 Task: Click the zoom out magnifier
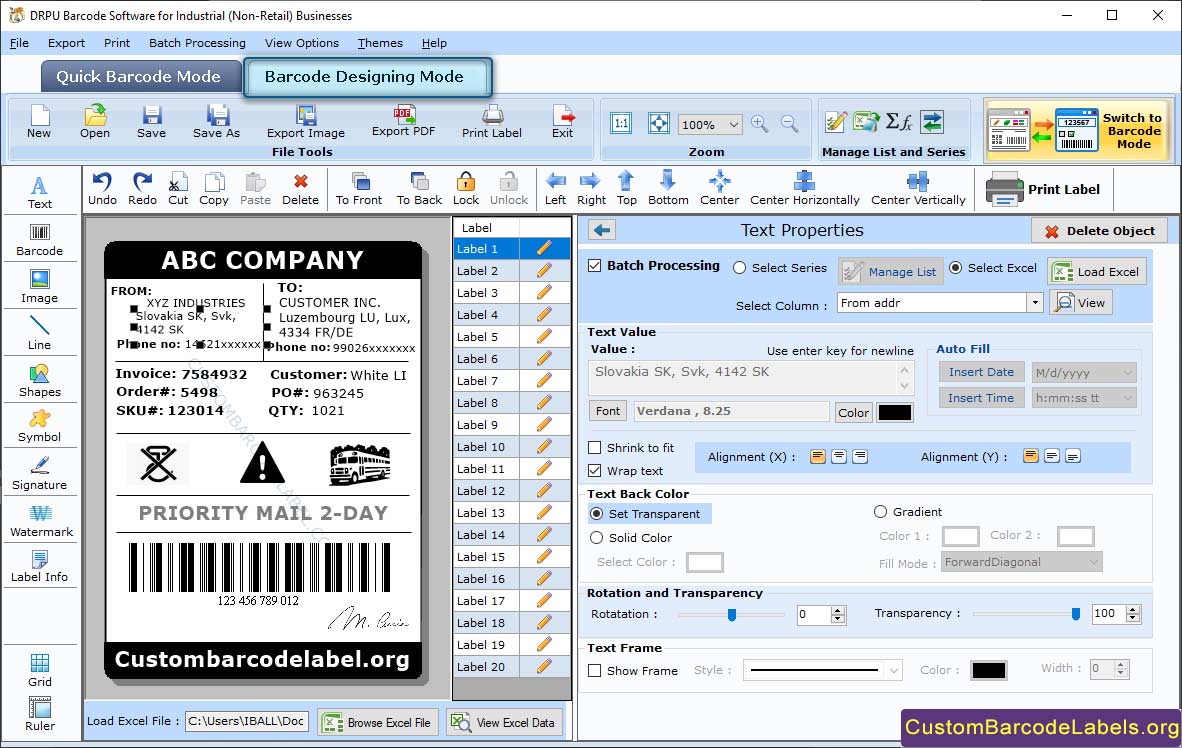(789, 124)
